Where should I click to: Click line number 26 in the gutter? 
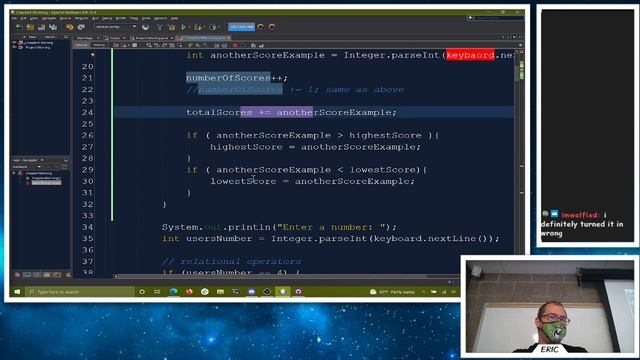coord(87,135)
